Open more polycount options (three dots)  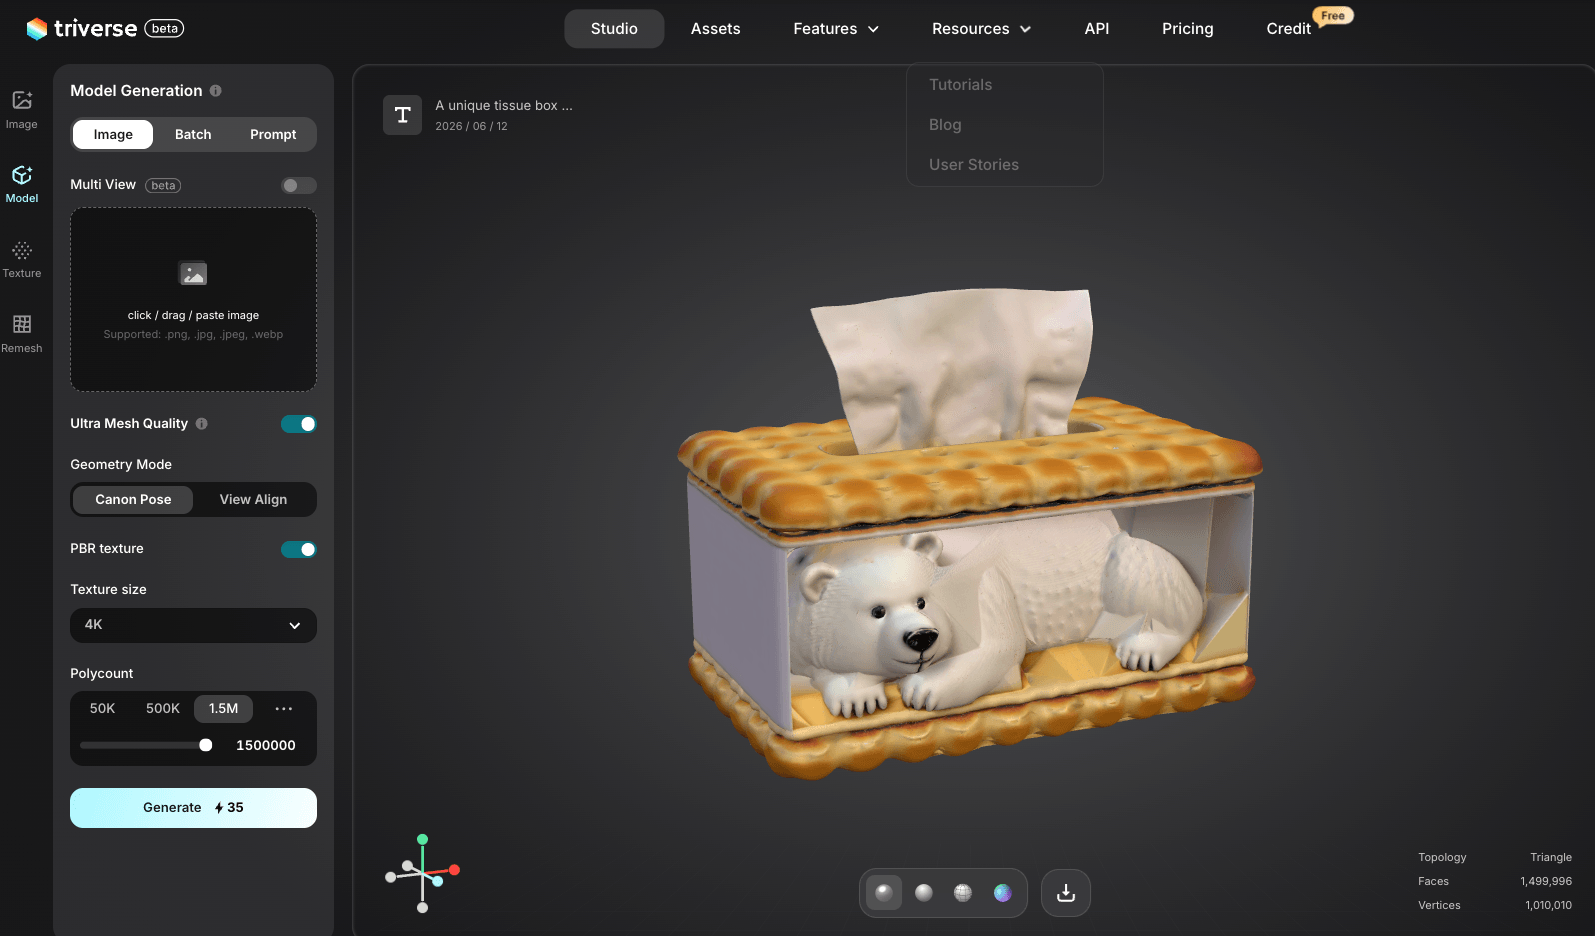(x=284, y=709)
